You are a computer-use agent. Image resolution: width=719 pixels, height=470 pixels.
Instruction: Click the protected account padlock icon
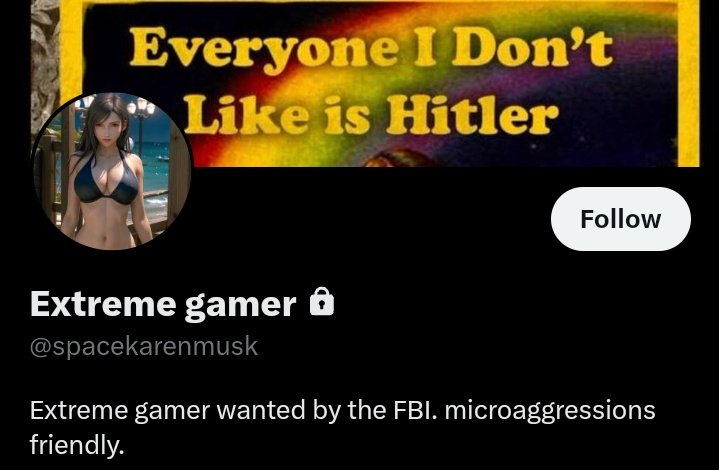pos(322,301)
